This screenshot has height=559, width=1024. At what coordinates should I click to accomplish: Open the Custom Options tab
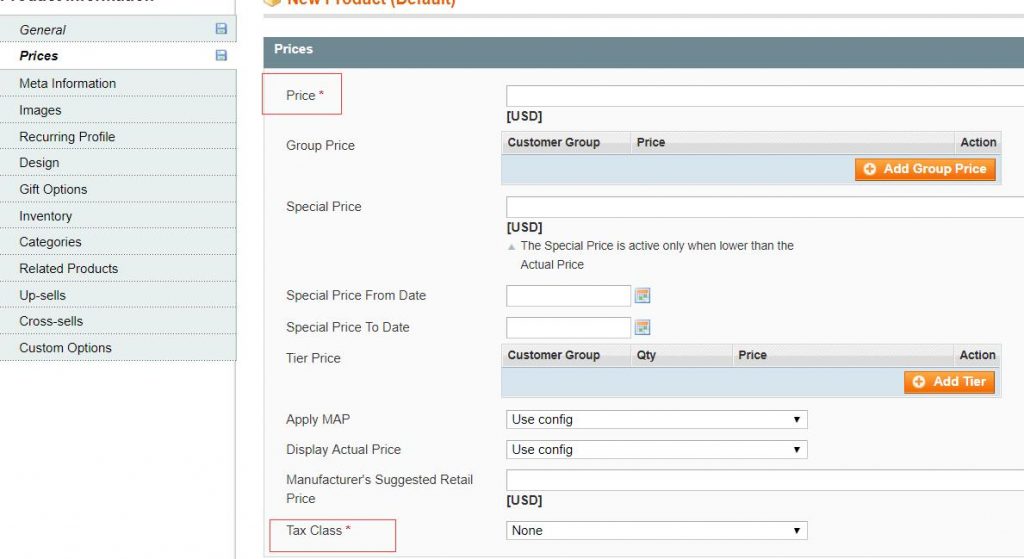click(x=66, y=348)
